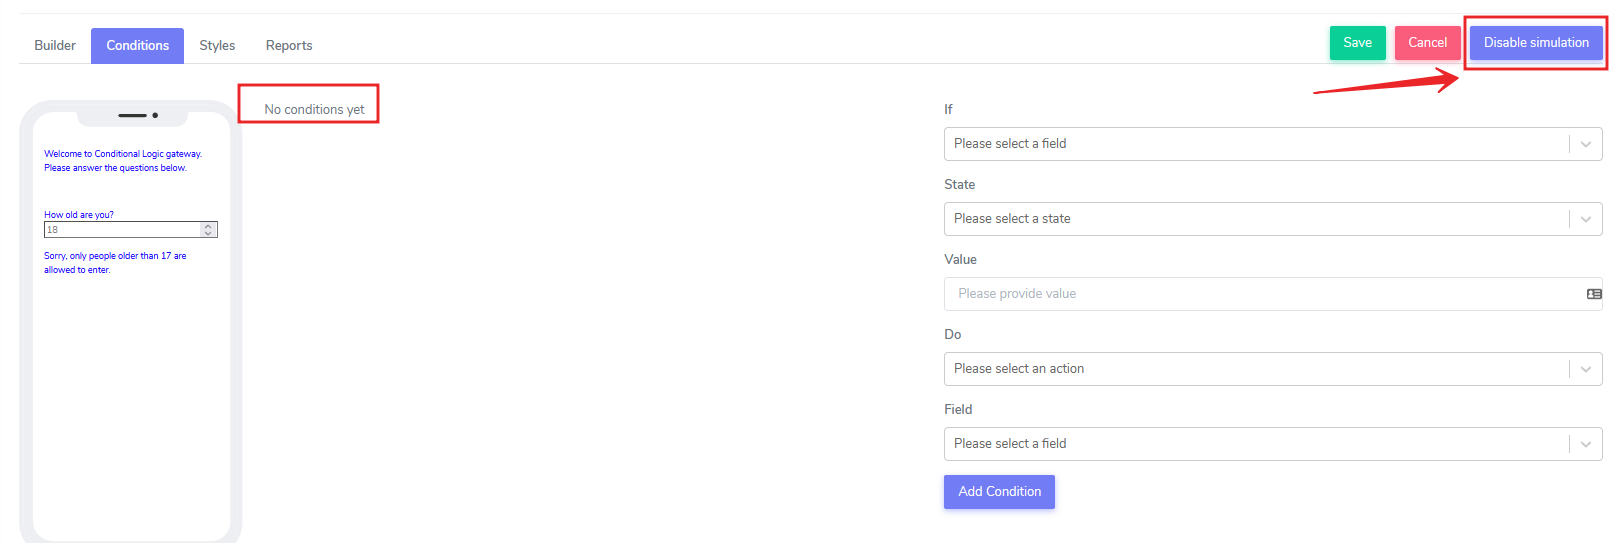Select the Conditions tab

point(138,46)
